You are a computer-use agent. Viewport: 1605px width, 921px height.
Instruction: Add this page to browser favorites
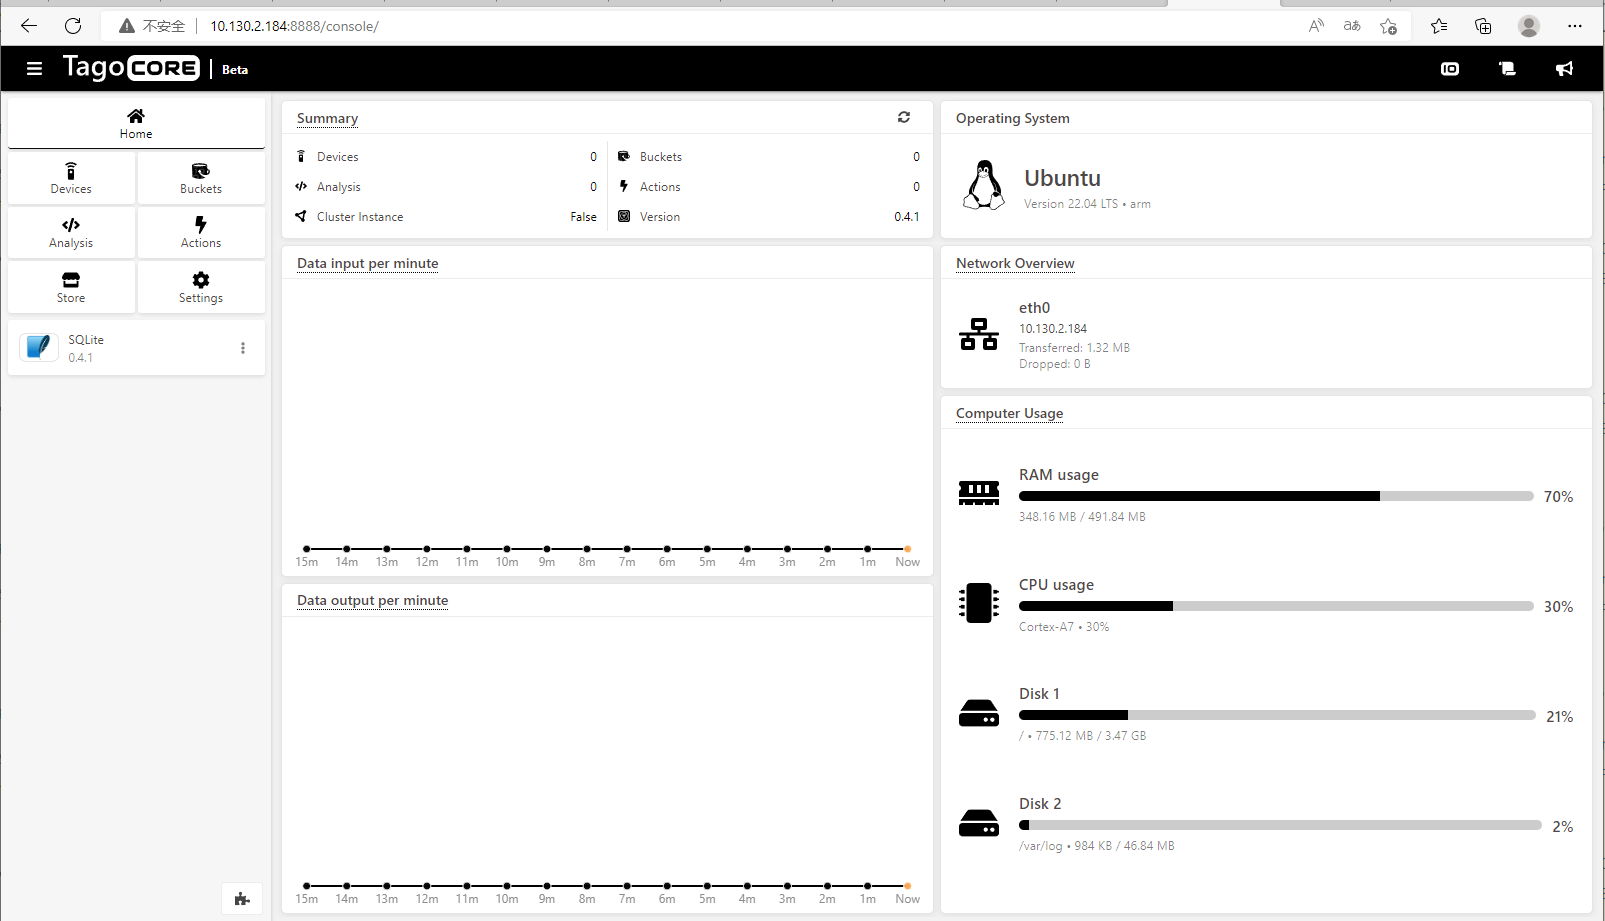point(1388,26)
